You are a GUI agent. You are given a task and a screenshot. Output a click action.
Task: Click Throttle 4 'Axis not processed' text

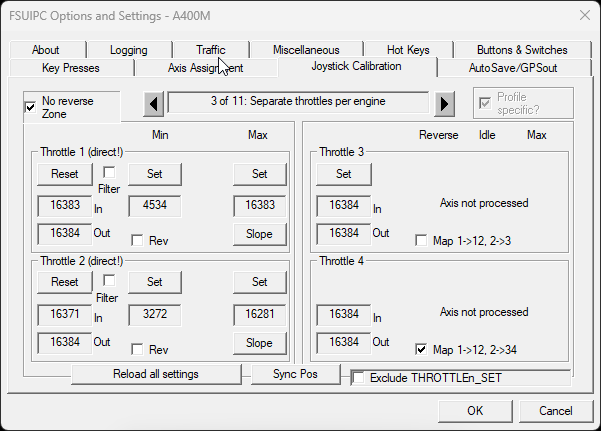tap(484, 312)
